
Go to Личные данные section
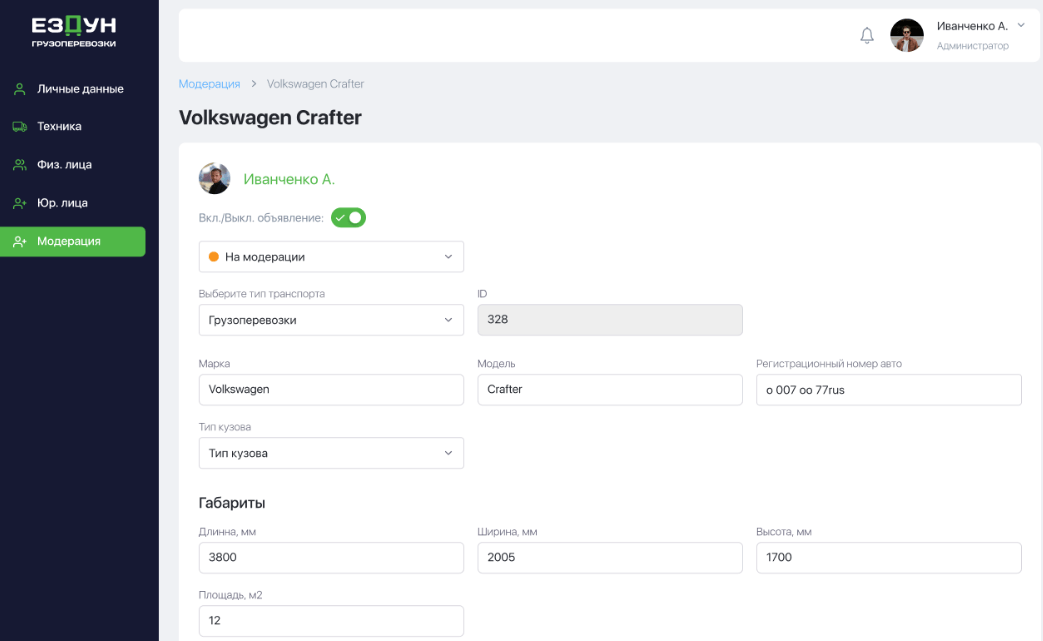tap(80, 89)
